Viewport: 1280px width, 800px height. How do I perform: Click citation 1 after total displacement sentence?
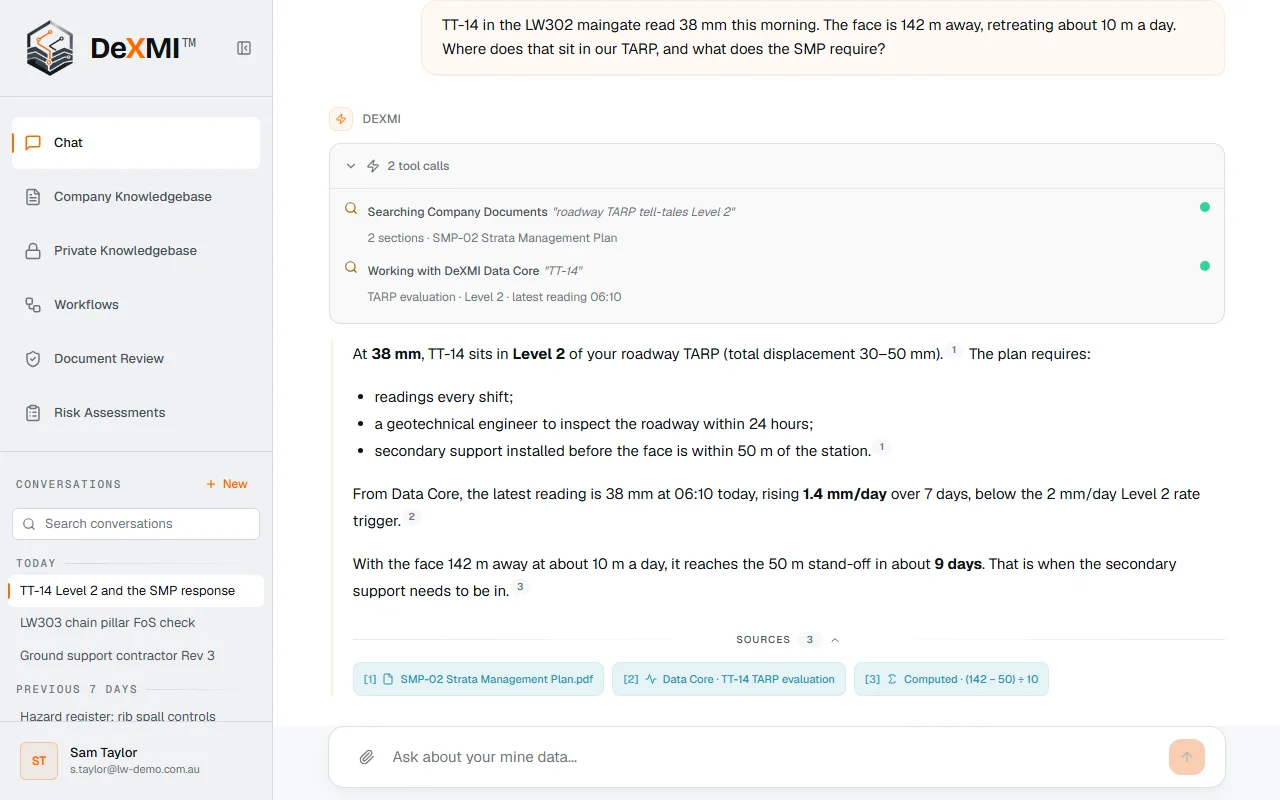click(954, 351)
